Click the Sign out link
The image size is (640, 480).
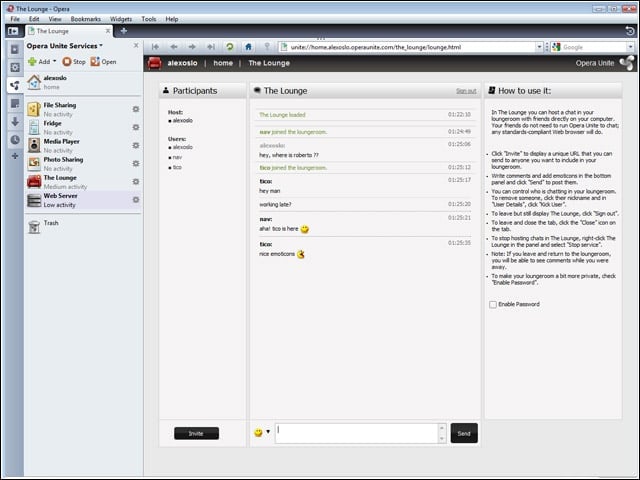(466, 91)
